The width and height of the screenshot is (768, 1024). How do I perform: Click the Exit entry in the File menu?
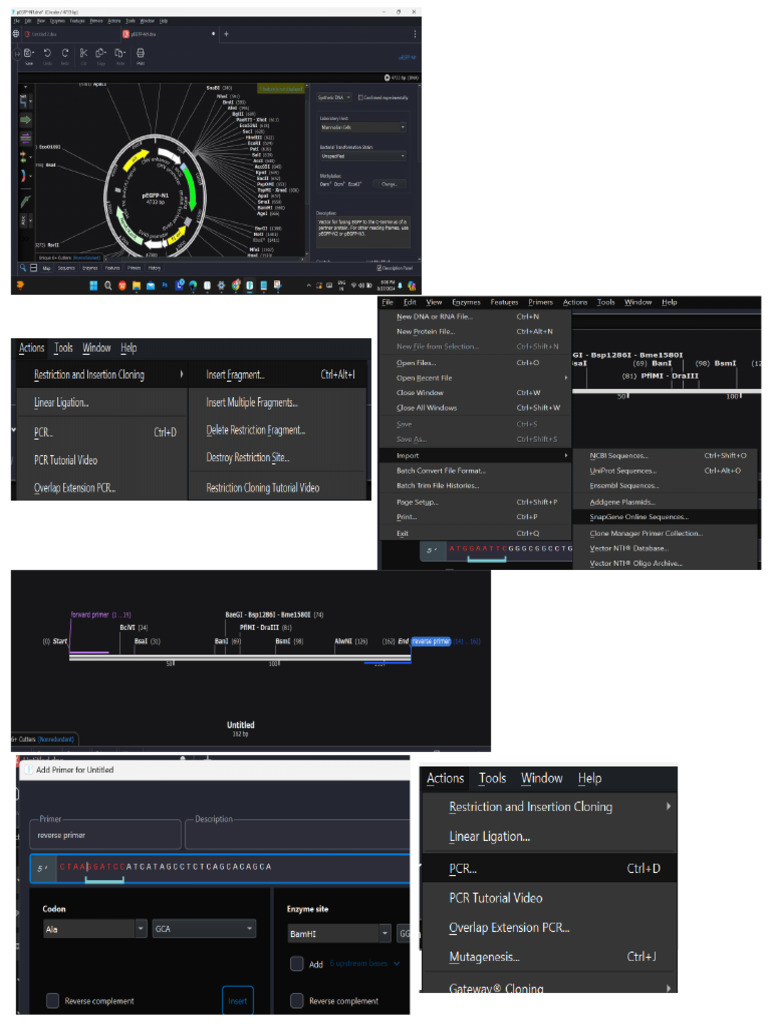click(x=475, y=533)
